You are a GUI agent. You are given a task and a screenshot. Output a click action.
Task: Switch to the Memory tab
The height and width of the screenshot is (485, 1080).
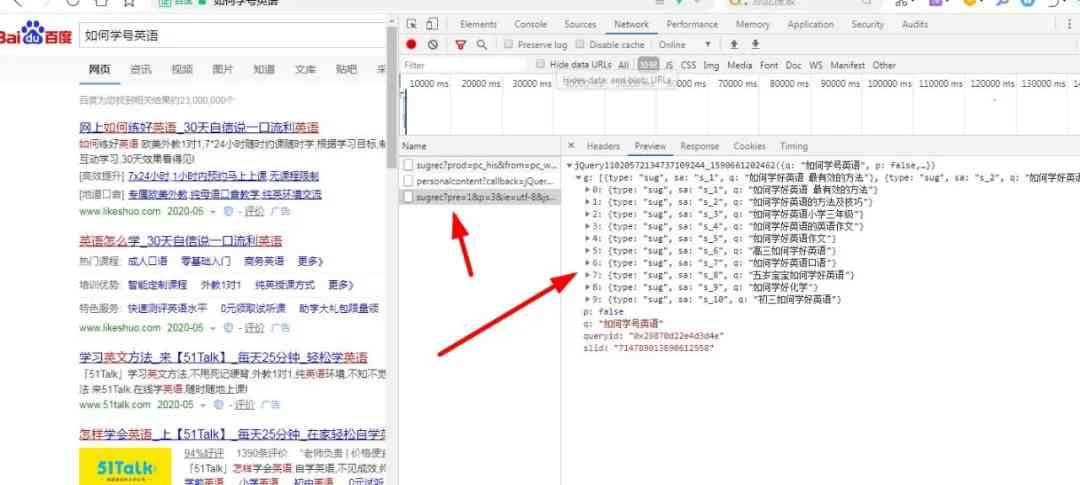[x=752, y=24]
